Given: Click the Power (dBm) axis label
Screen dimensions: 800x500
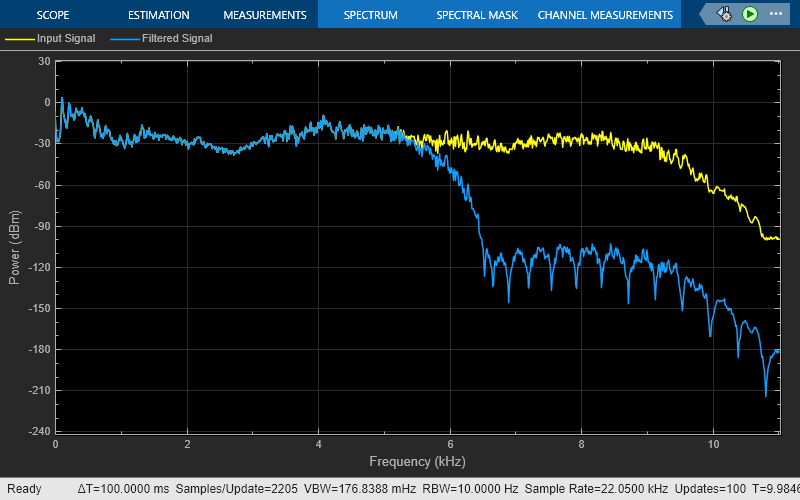Looking at the screenshot, I should pyautogui.click(x=14, y=247).
